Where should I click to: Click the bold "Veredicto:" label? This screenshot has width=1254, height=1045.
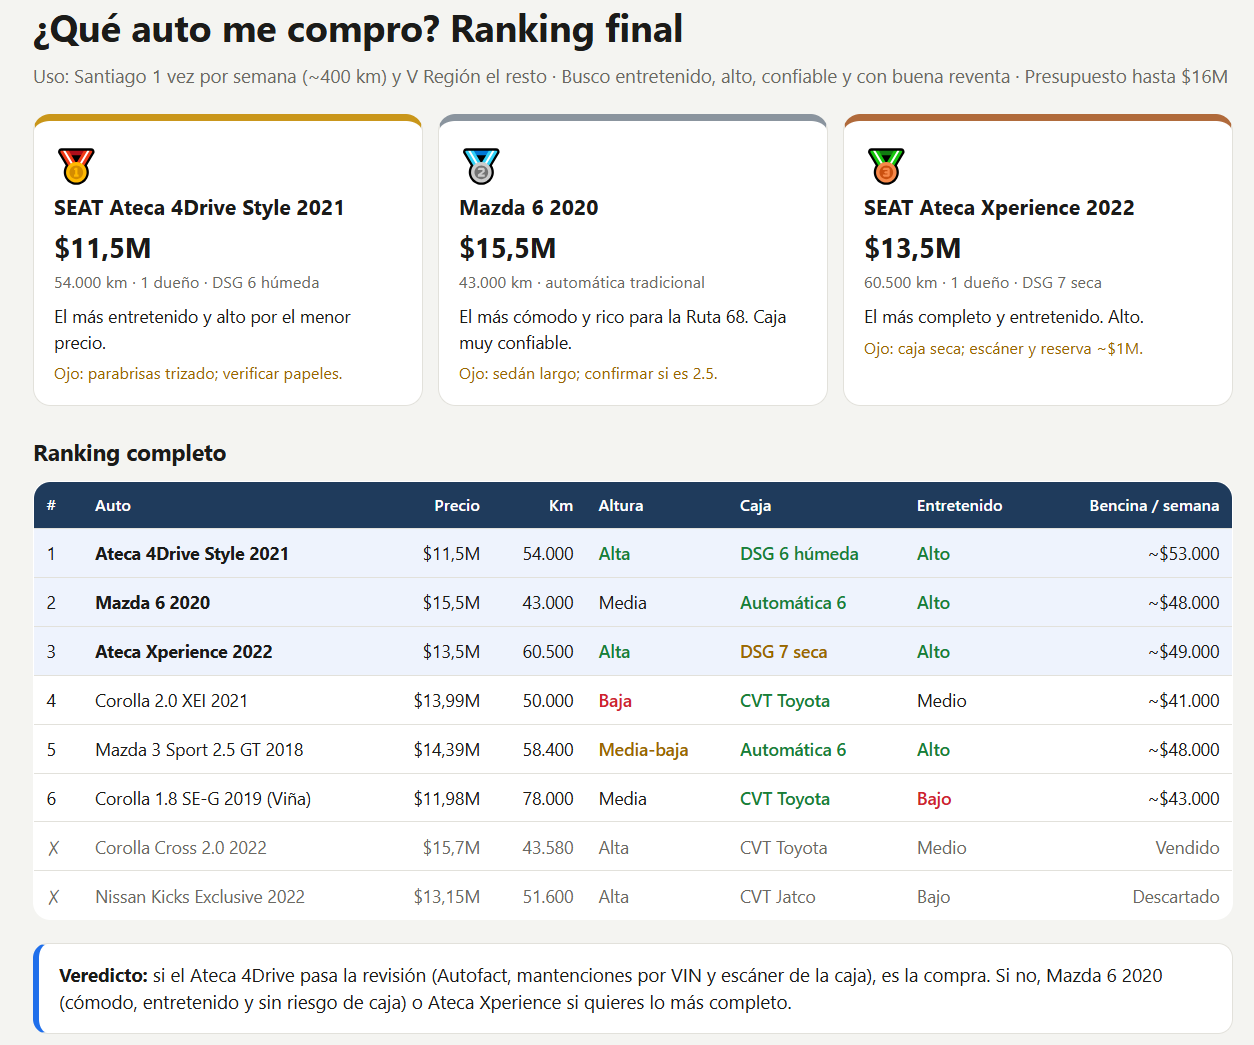104,976
